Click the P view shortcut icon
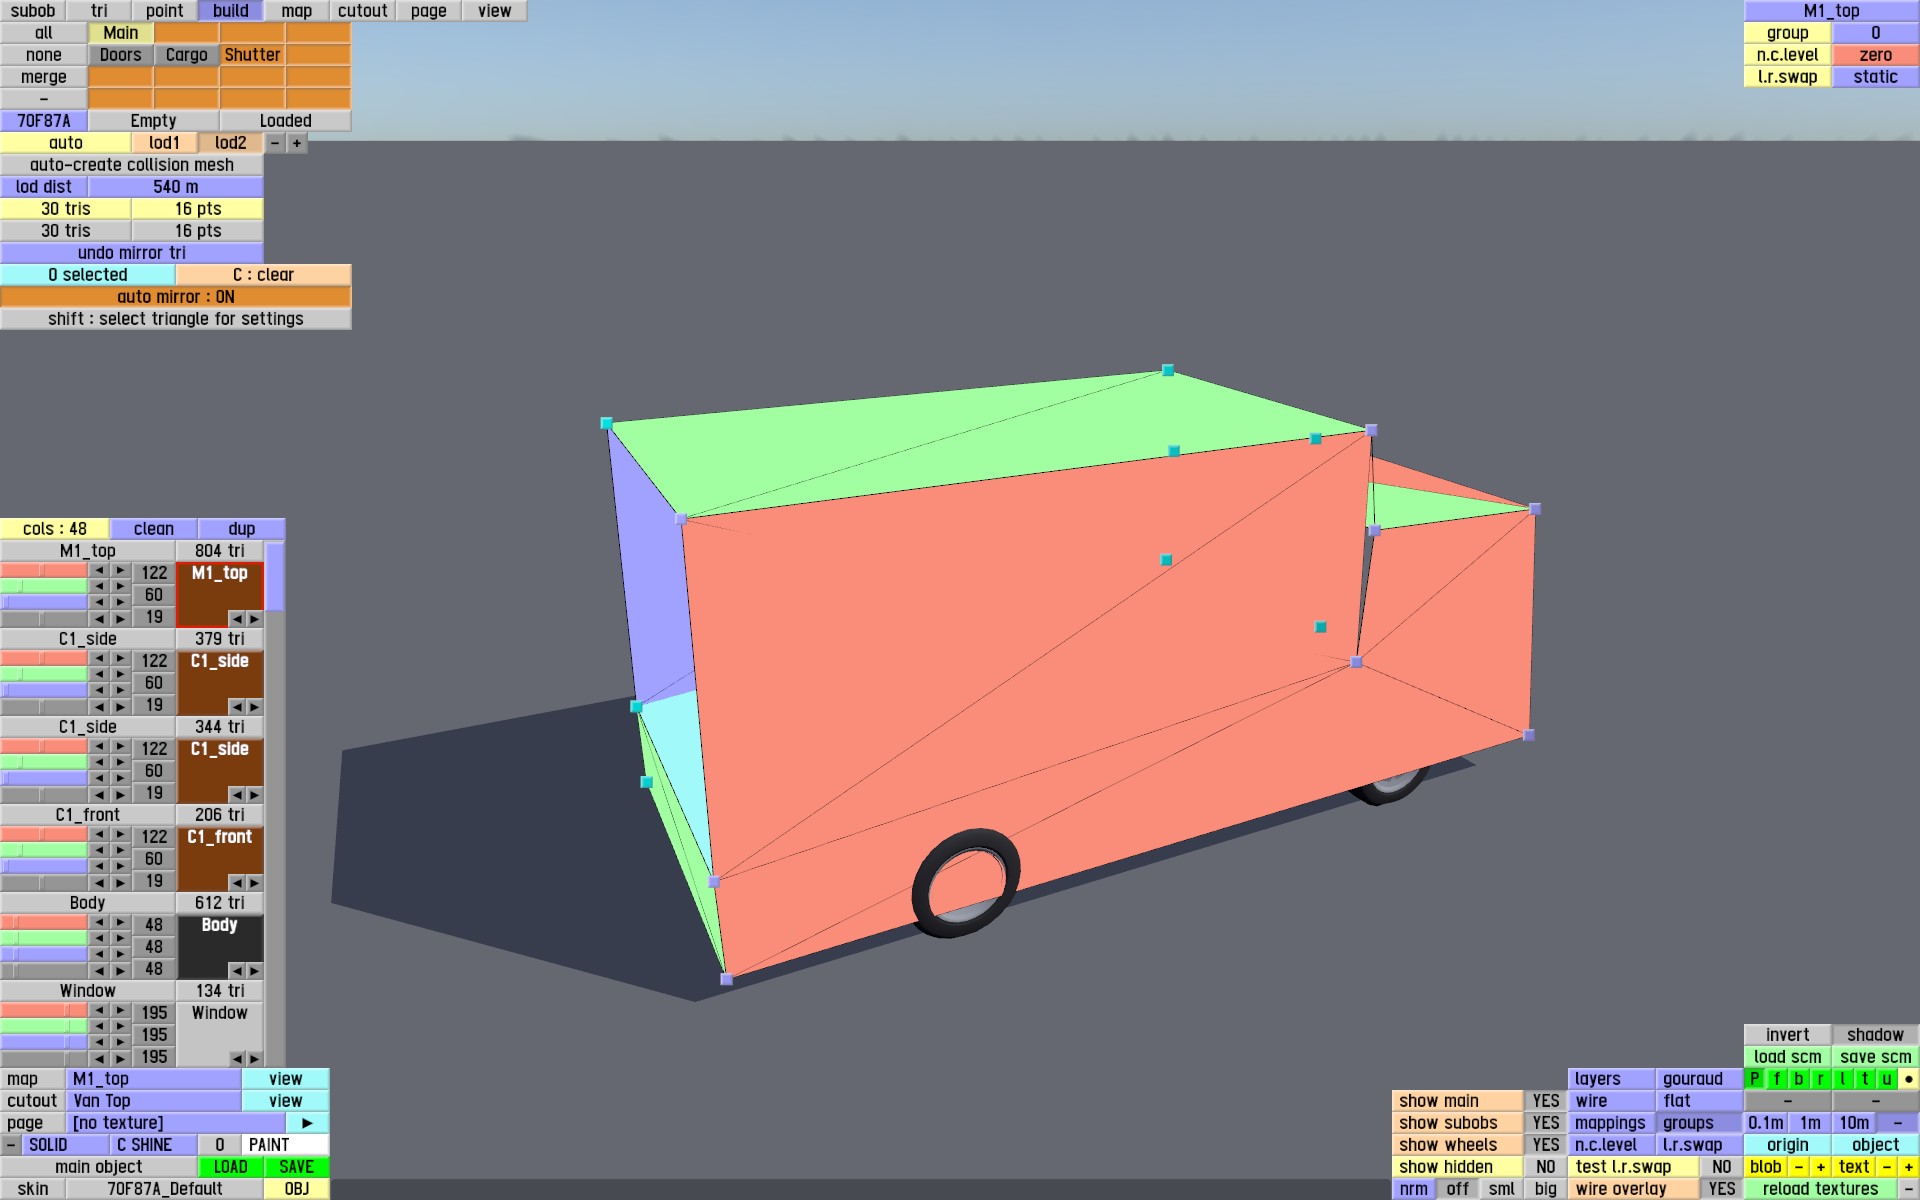Viewport: 1920px width, 1200px height. [x=1754, y=1079]
